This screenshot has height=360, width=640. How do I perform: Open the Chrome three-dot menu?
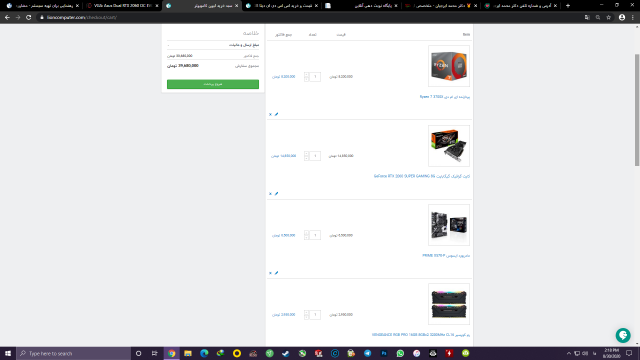coord(633,17)
